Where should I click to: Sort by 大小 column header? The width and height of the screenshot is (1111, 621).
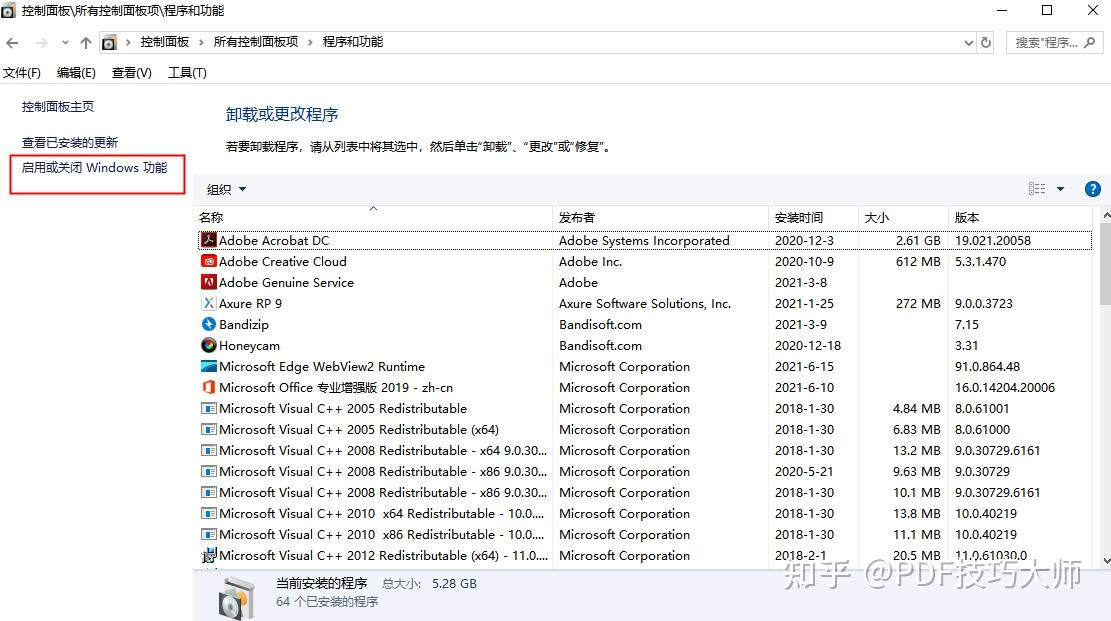tap(903, 218)
